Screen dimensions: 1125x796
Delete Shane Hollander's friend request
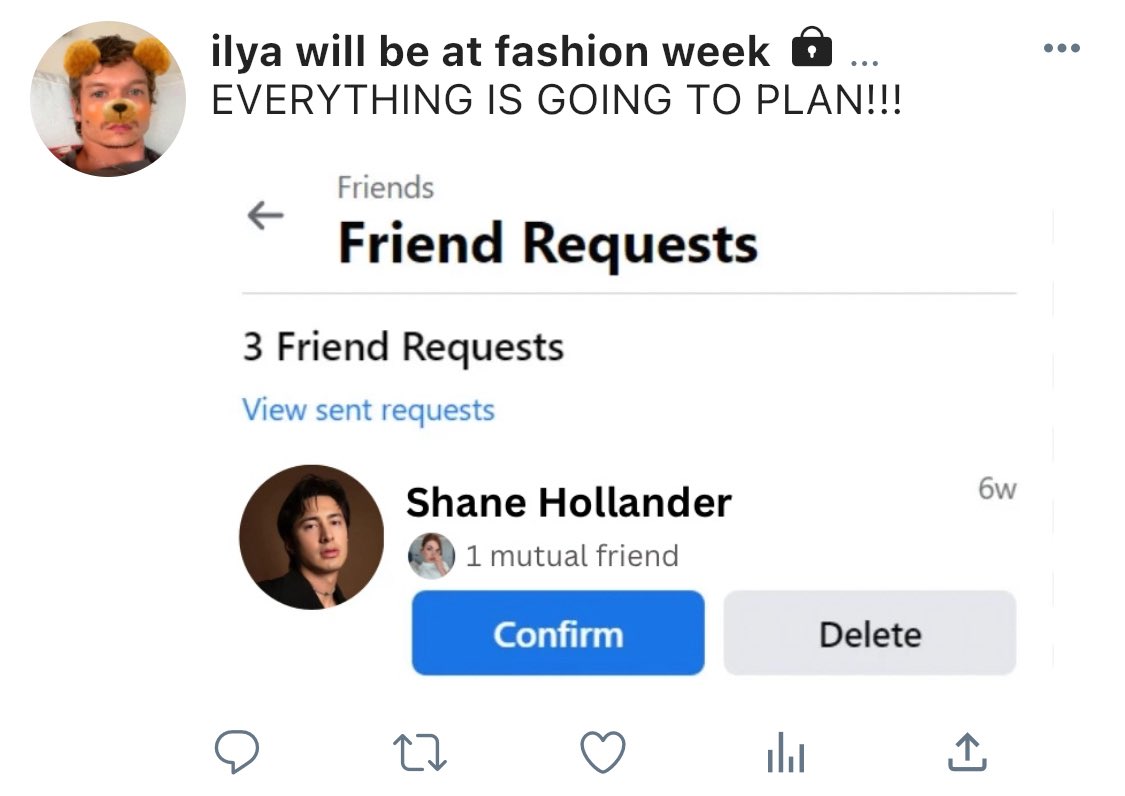point(870,633)
